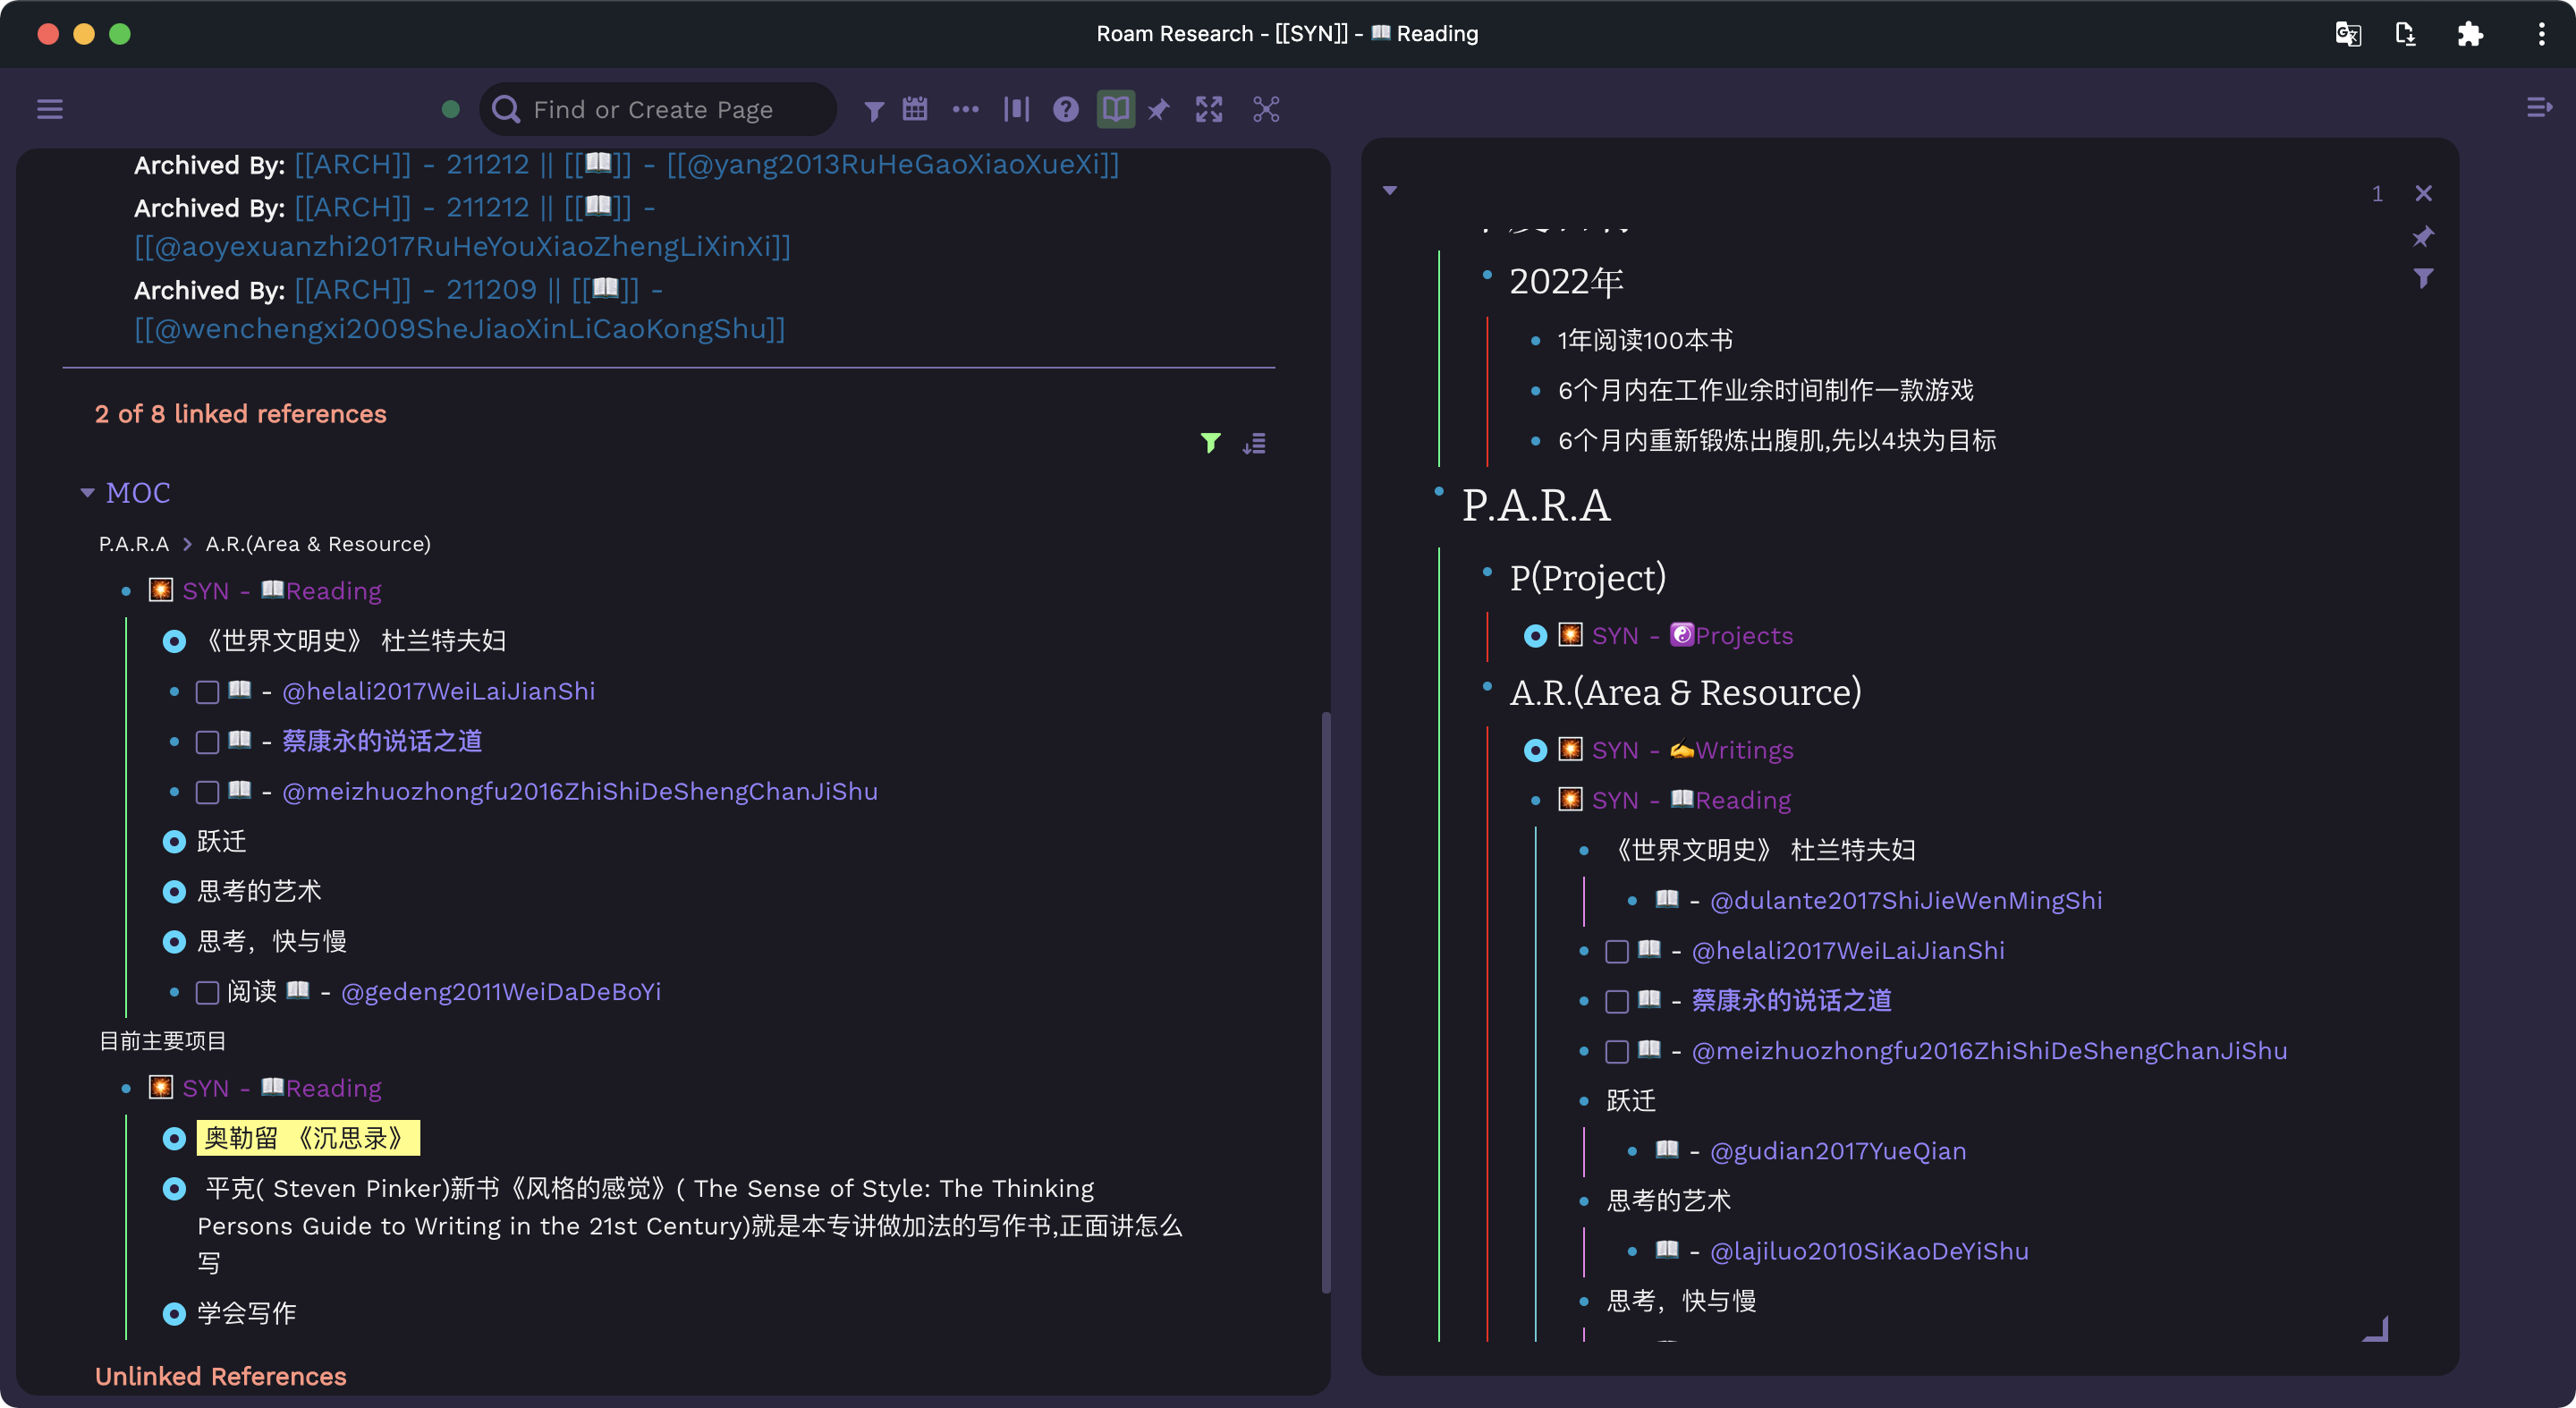The height and width of the screenshot is (1408, 2576).
Task: Expand the 思考，快与慢 bullet in left pane
Action: 174,941
